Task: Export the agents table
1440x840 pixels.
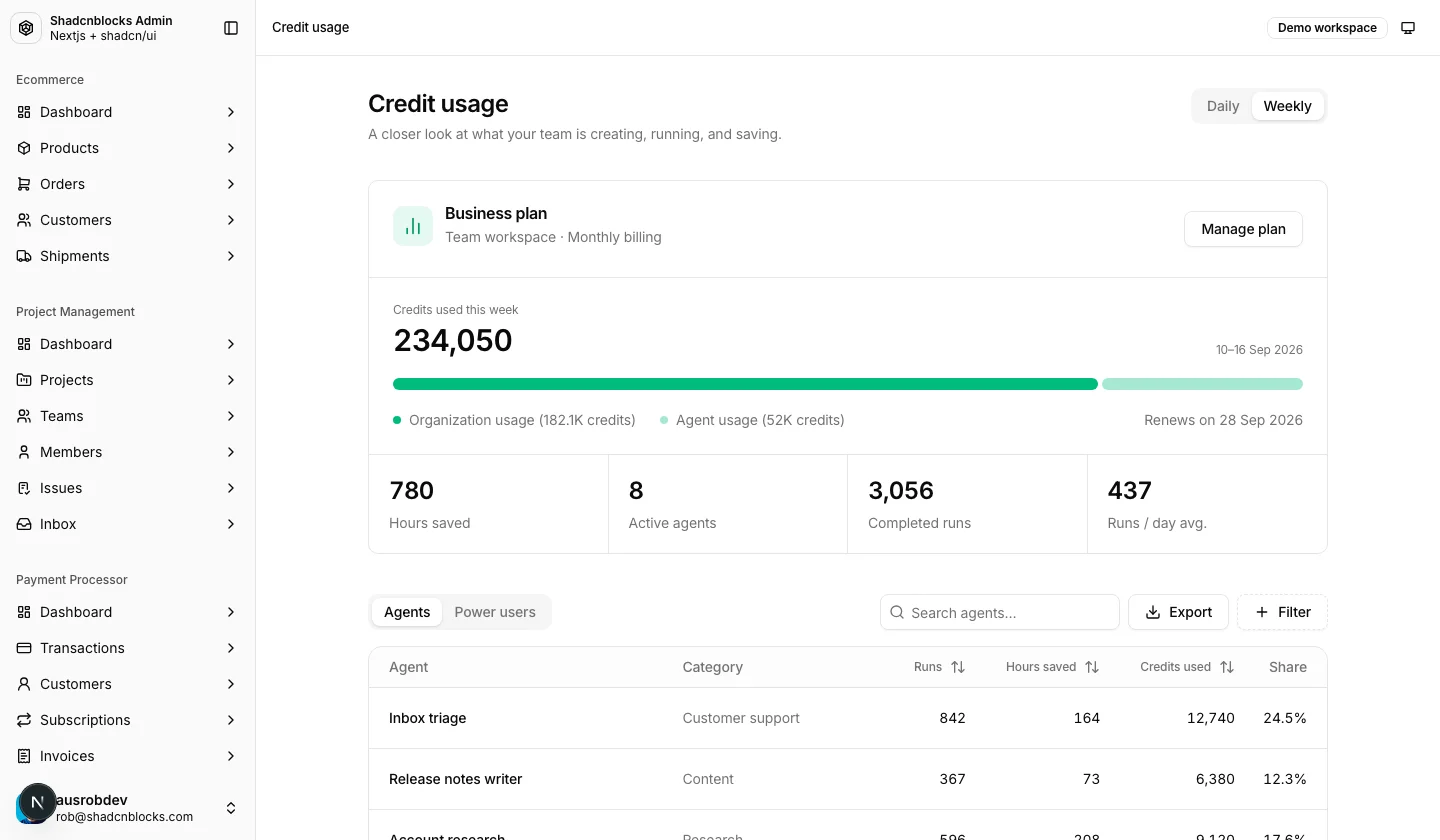Action: [x=1178, y=612]
